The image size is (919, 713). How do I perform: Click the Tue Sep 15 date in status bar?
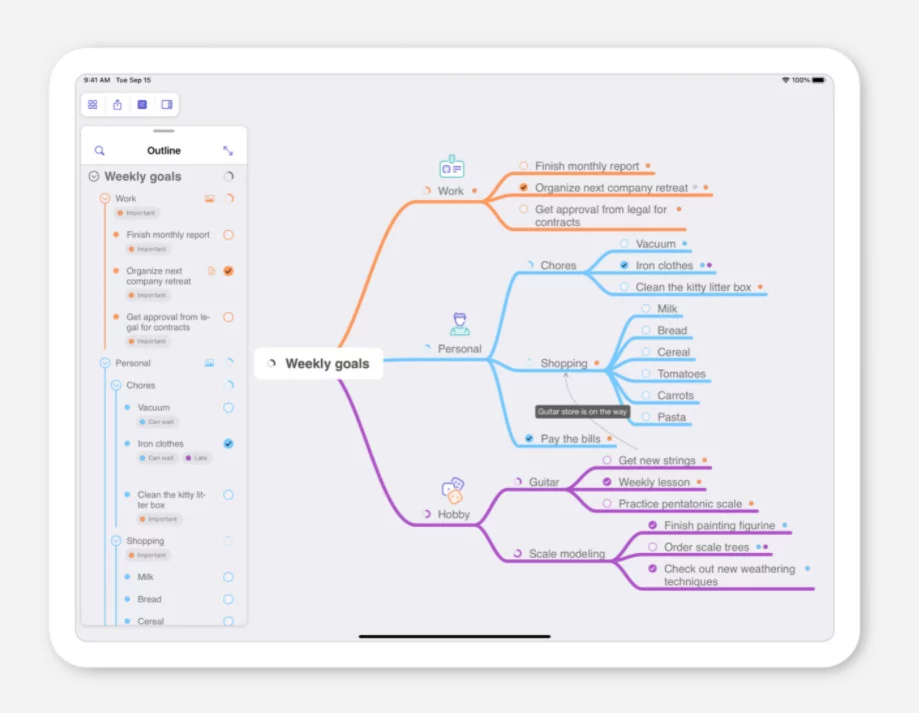click(x=133, y=80)
